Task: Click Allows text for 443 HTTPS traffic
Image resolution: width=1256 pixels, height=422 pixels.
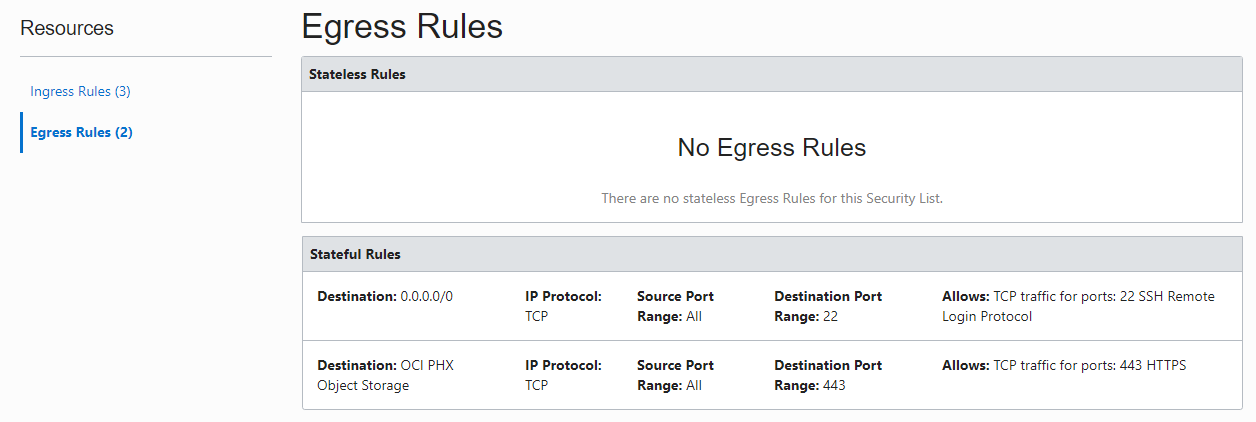Action: 1064,365
